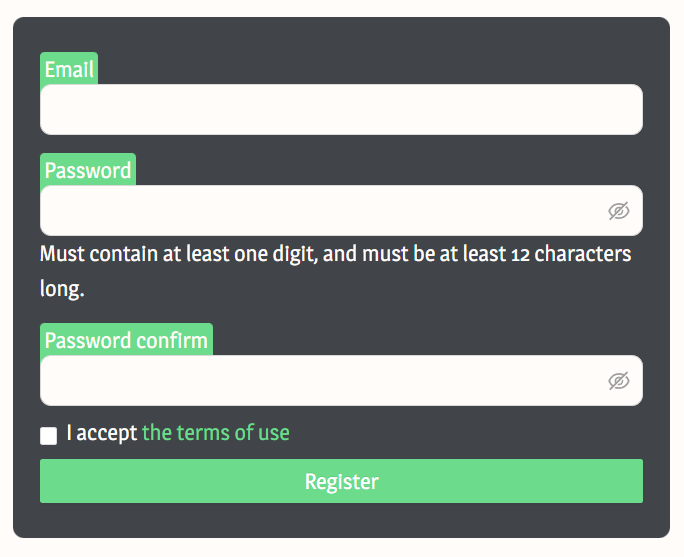Click the "I accept" label text
684x557 pixels.
[x=102, y=433]
